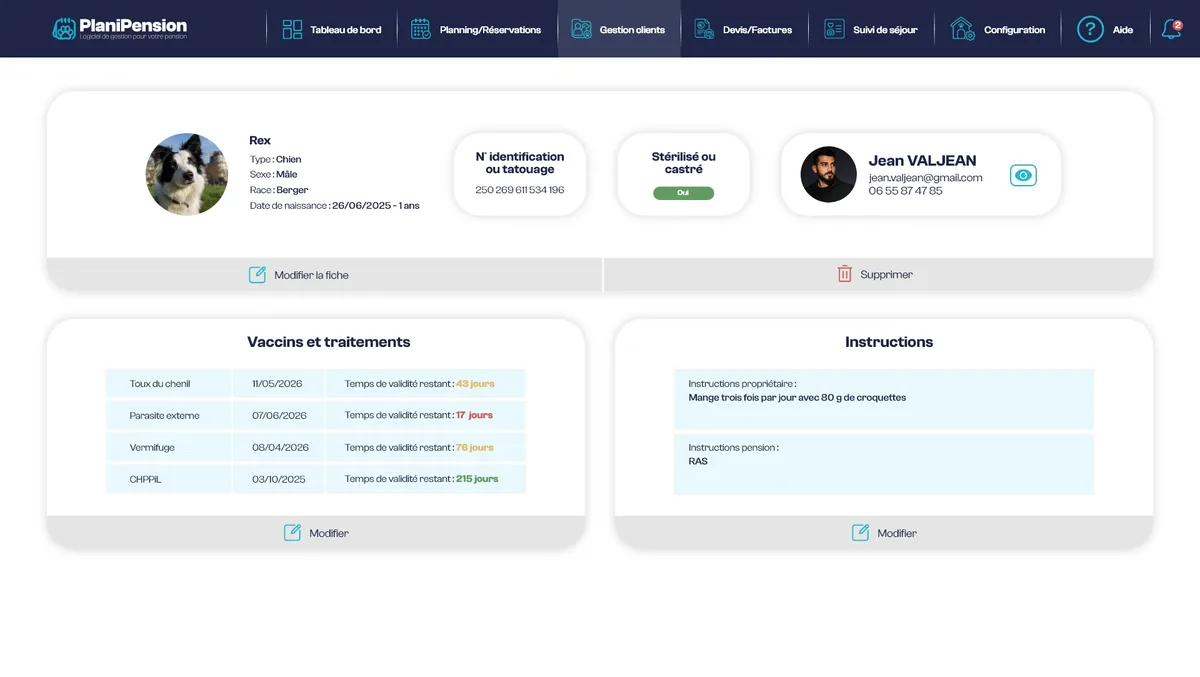The image size is (1200, 677).
Task: Select the CHPPiL vaccine row
Action: [316, 479]
